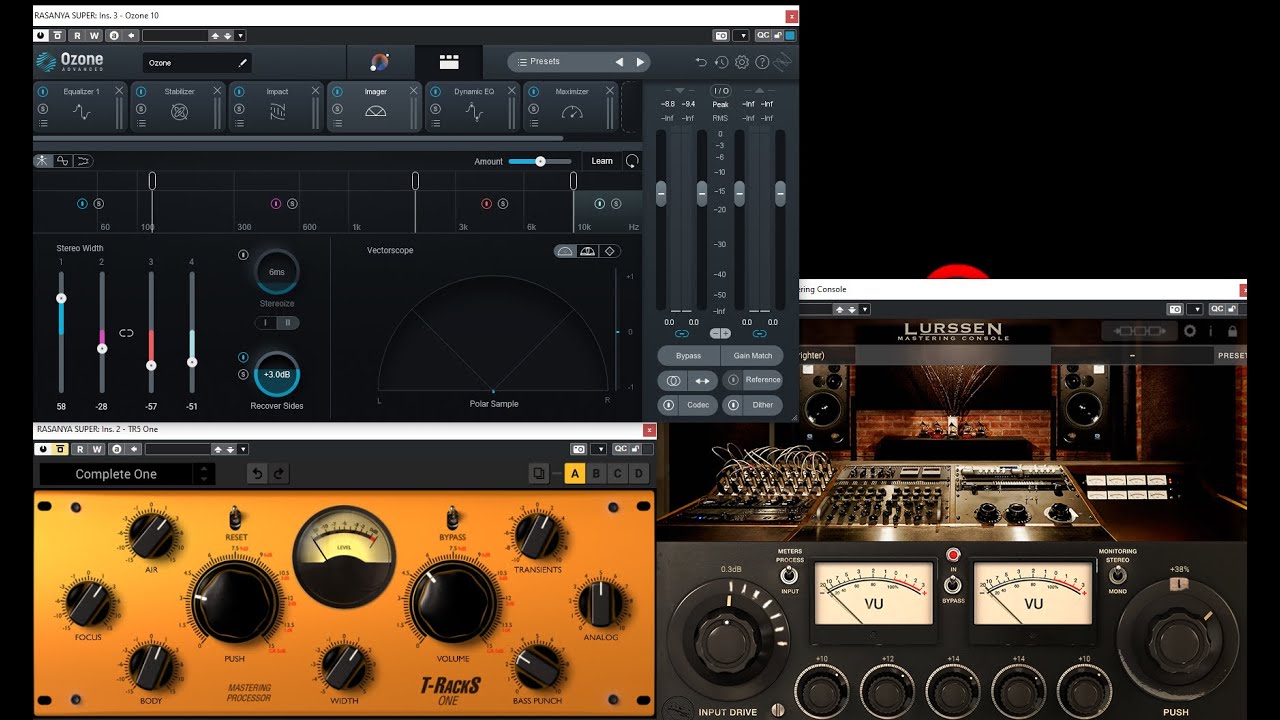This screenshot has height=720, width=1280.
Task: Open Ozone undo history clock icon
Action: pos(721,62)
